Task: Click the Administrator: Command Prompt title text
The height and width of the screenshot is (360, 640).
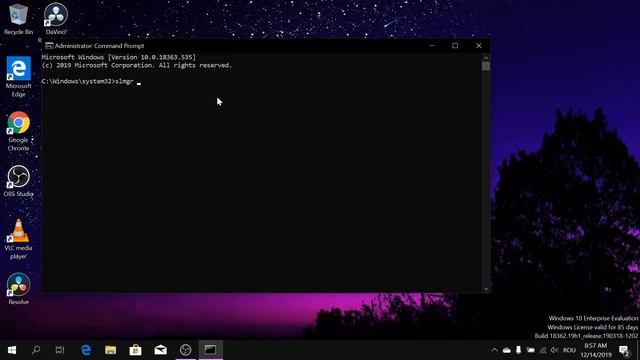Action: click(x=99, y=46)
